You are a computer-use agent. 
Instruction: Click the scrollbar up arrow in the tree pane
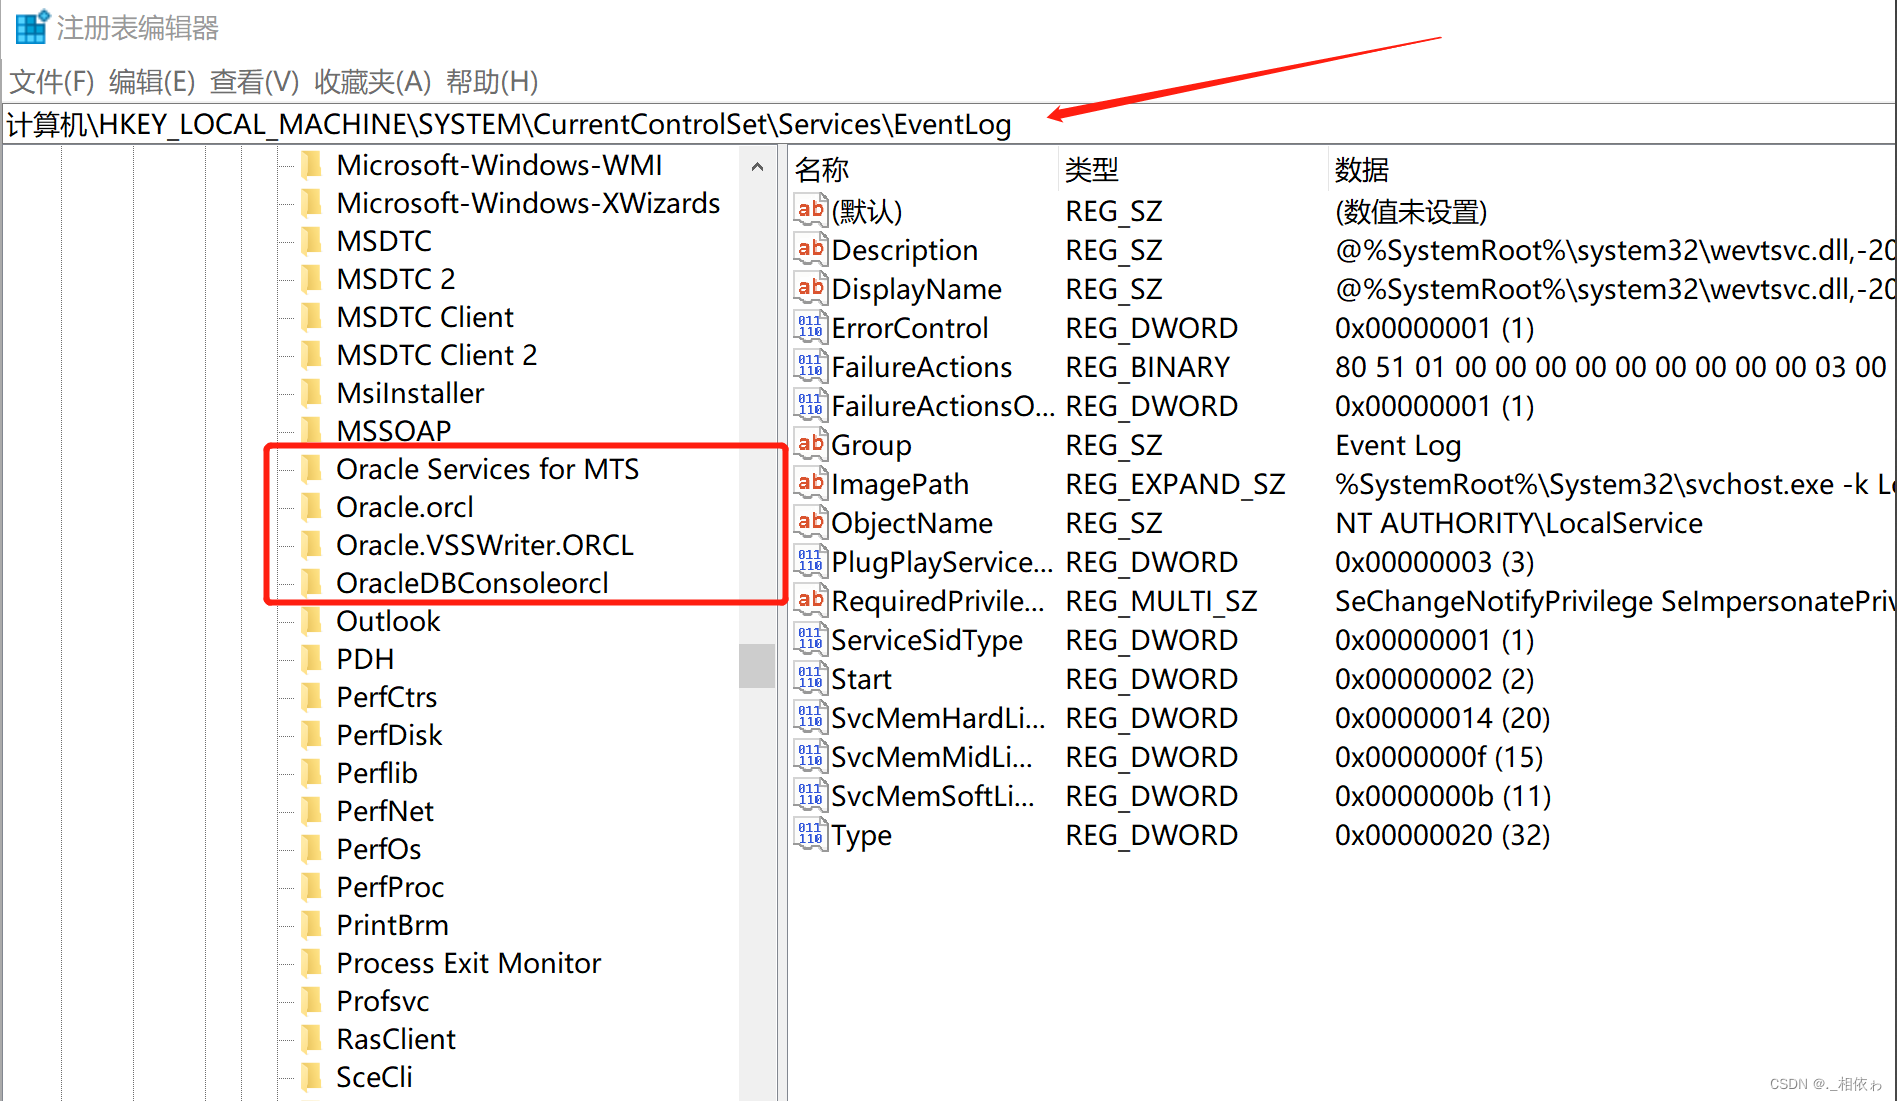point(757,168)
